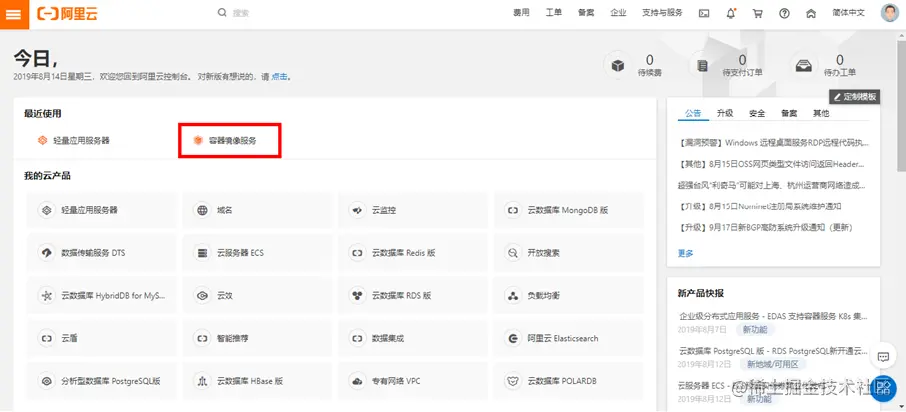Click the 待办工单 inbox icon
The height and width of the screenshot is (412, 906).
point(804,65)
